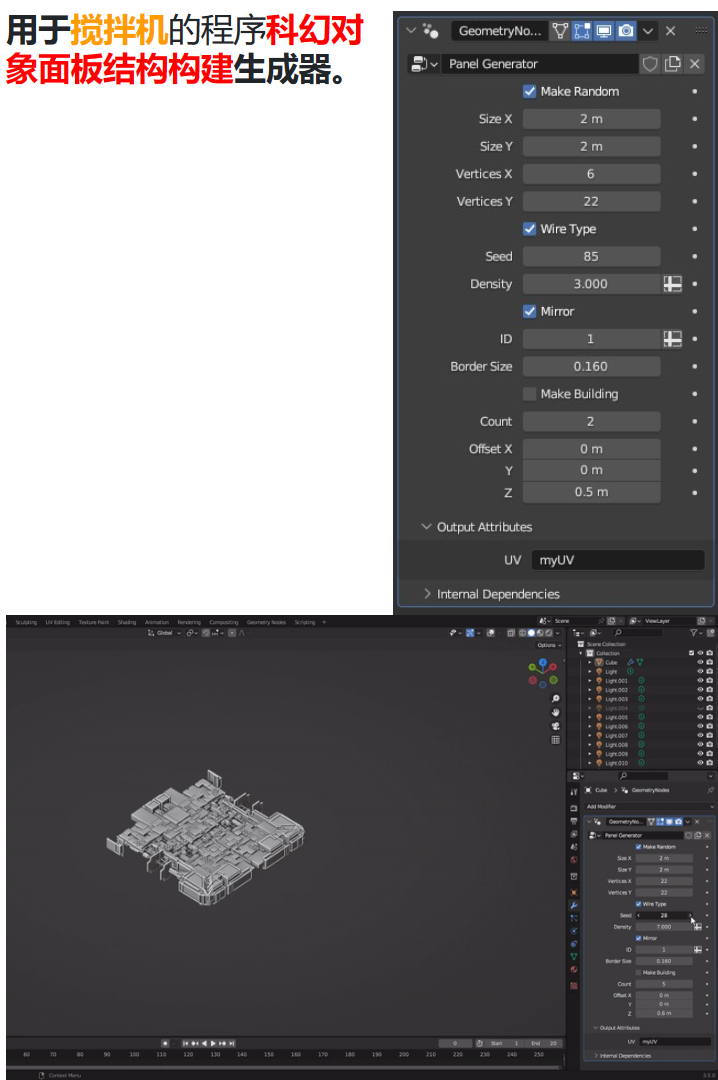Jump to timeline end frame
The width and height of the screenshot is (718, 1080).
[x=232, y=1043]
